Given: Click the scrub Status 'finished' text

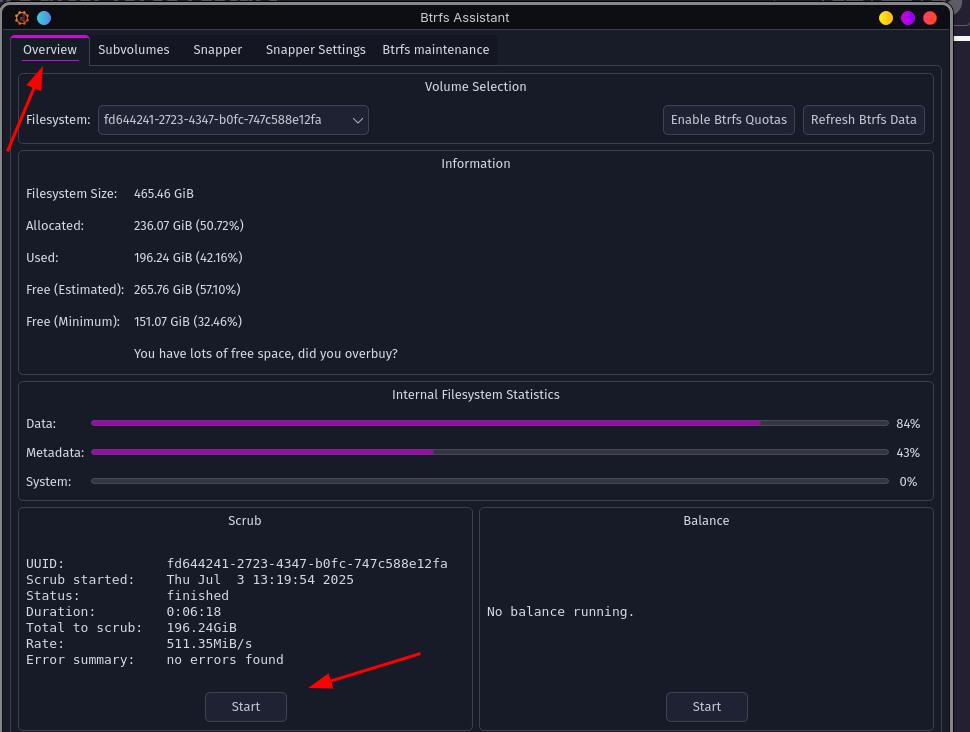Looking at the screenshot, I should pos(197,596).
